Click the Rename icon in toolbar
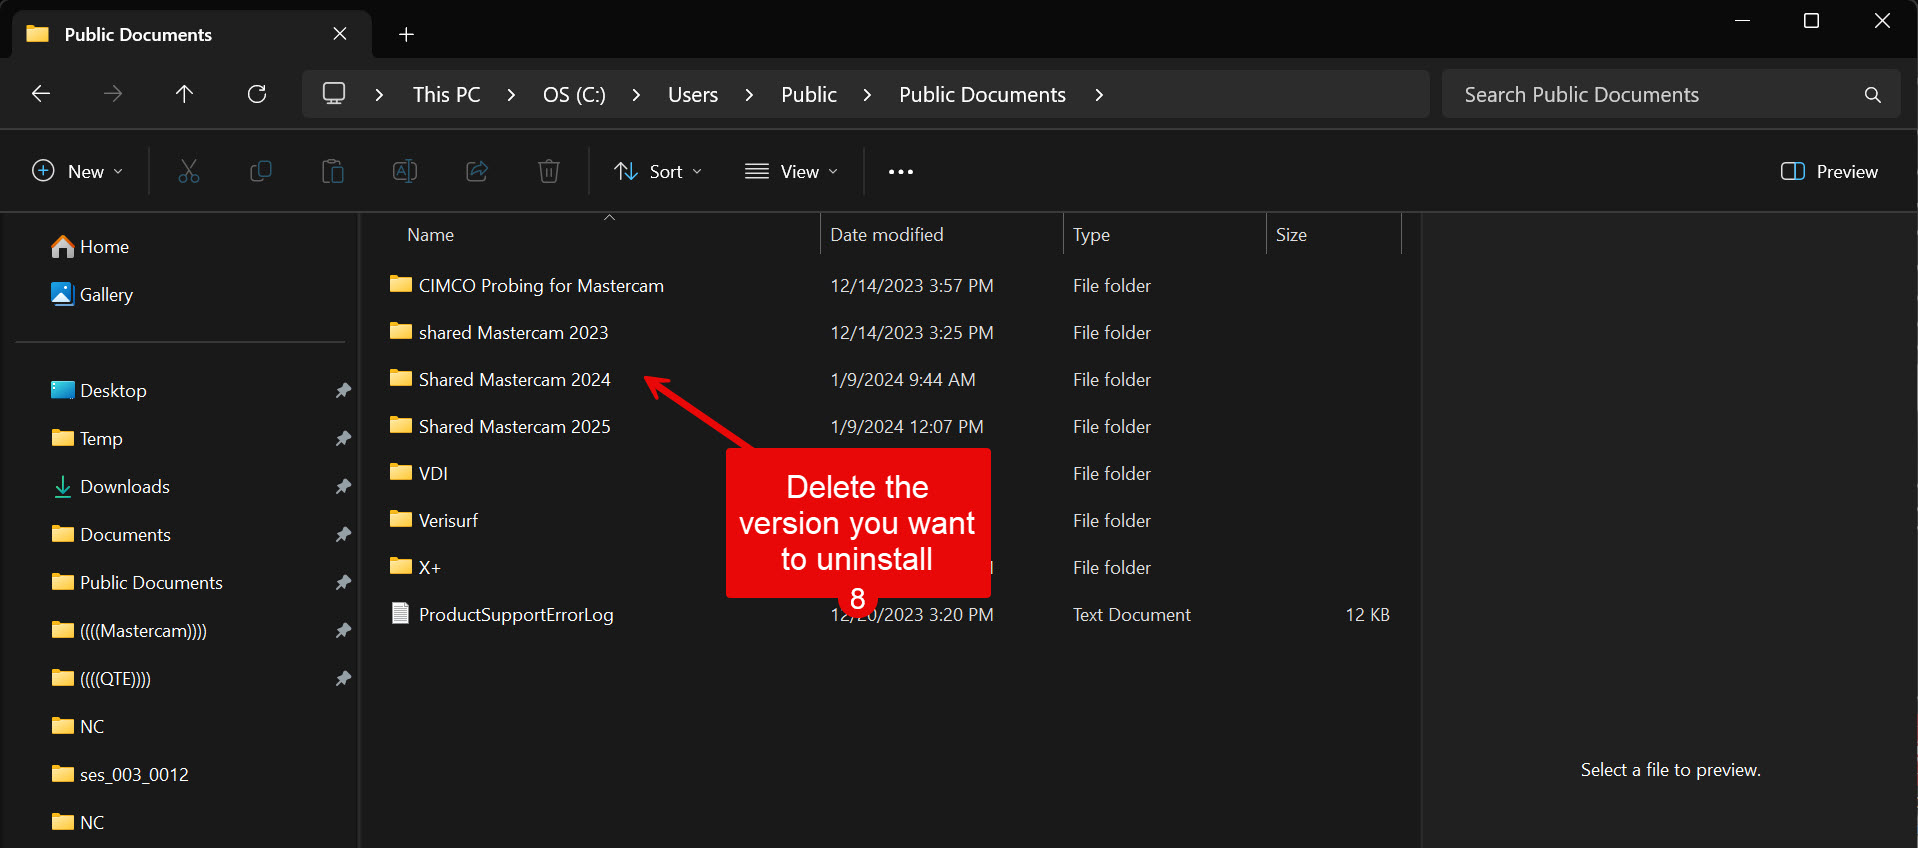The height and width of the screenshot is (848, 1918). pos(405,171)
